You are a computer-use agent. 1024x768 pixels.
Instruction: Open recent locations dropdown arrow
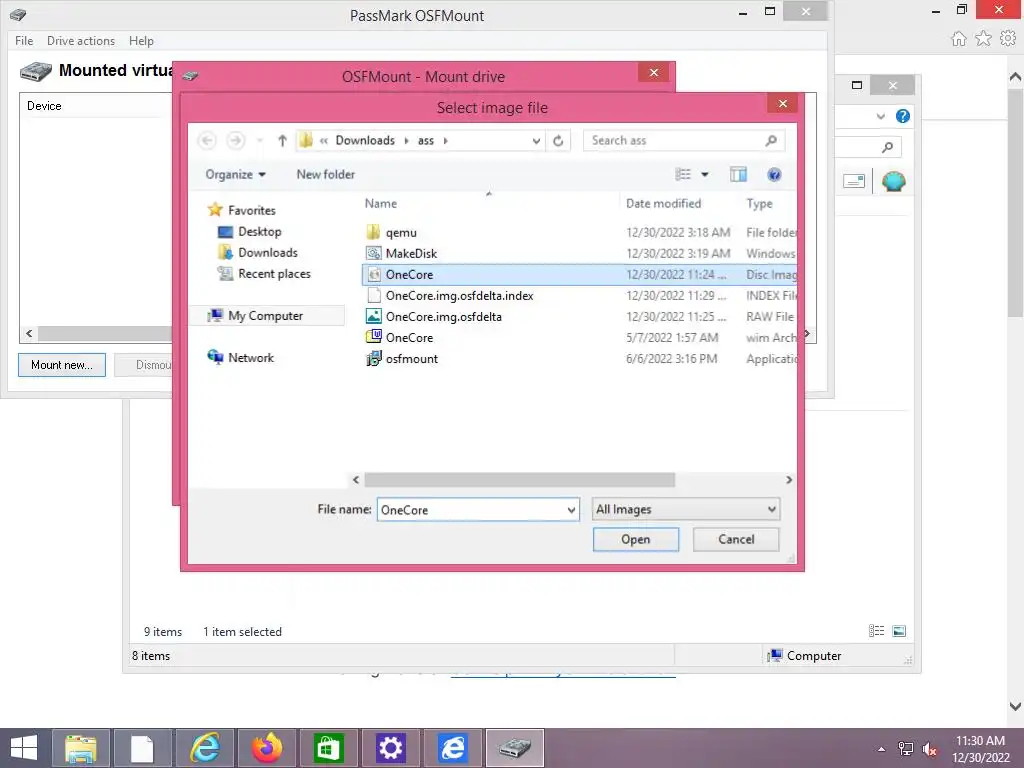(259, 140)
